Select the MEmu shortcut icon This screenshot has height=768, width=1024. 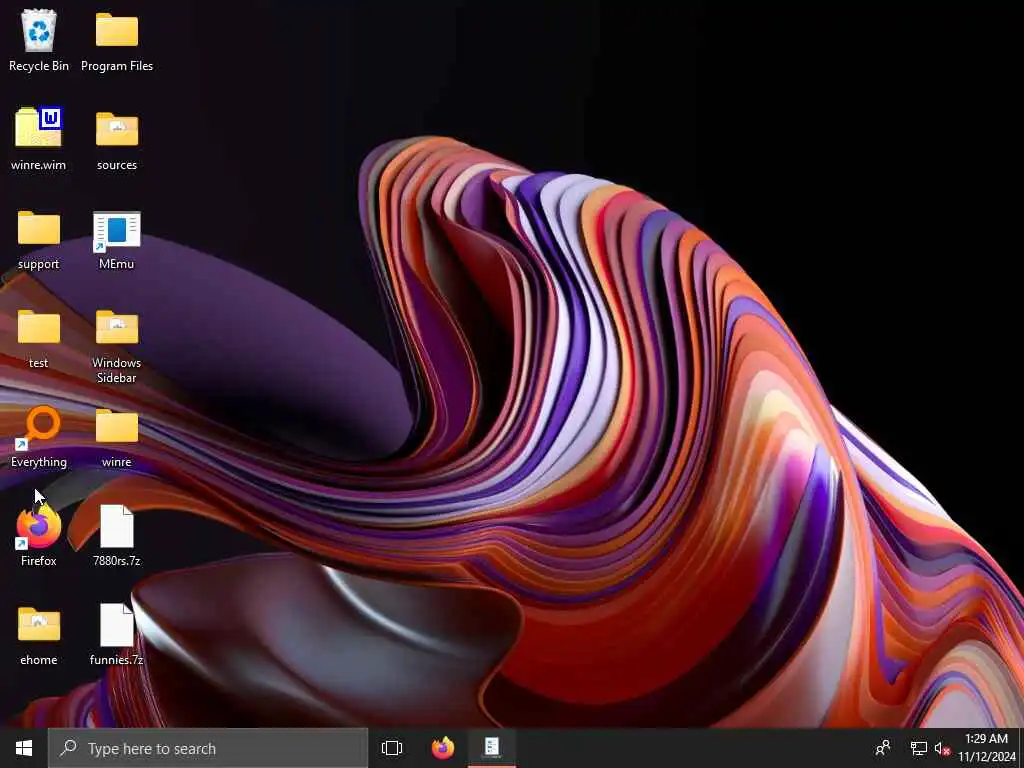(117, 238)
